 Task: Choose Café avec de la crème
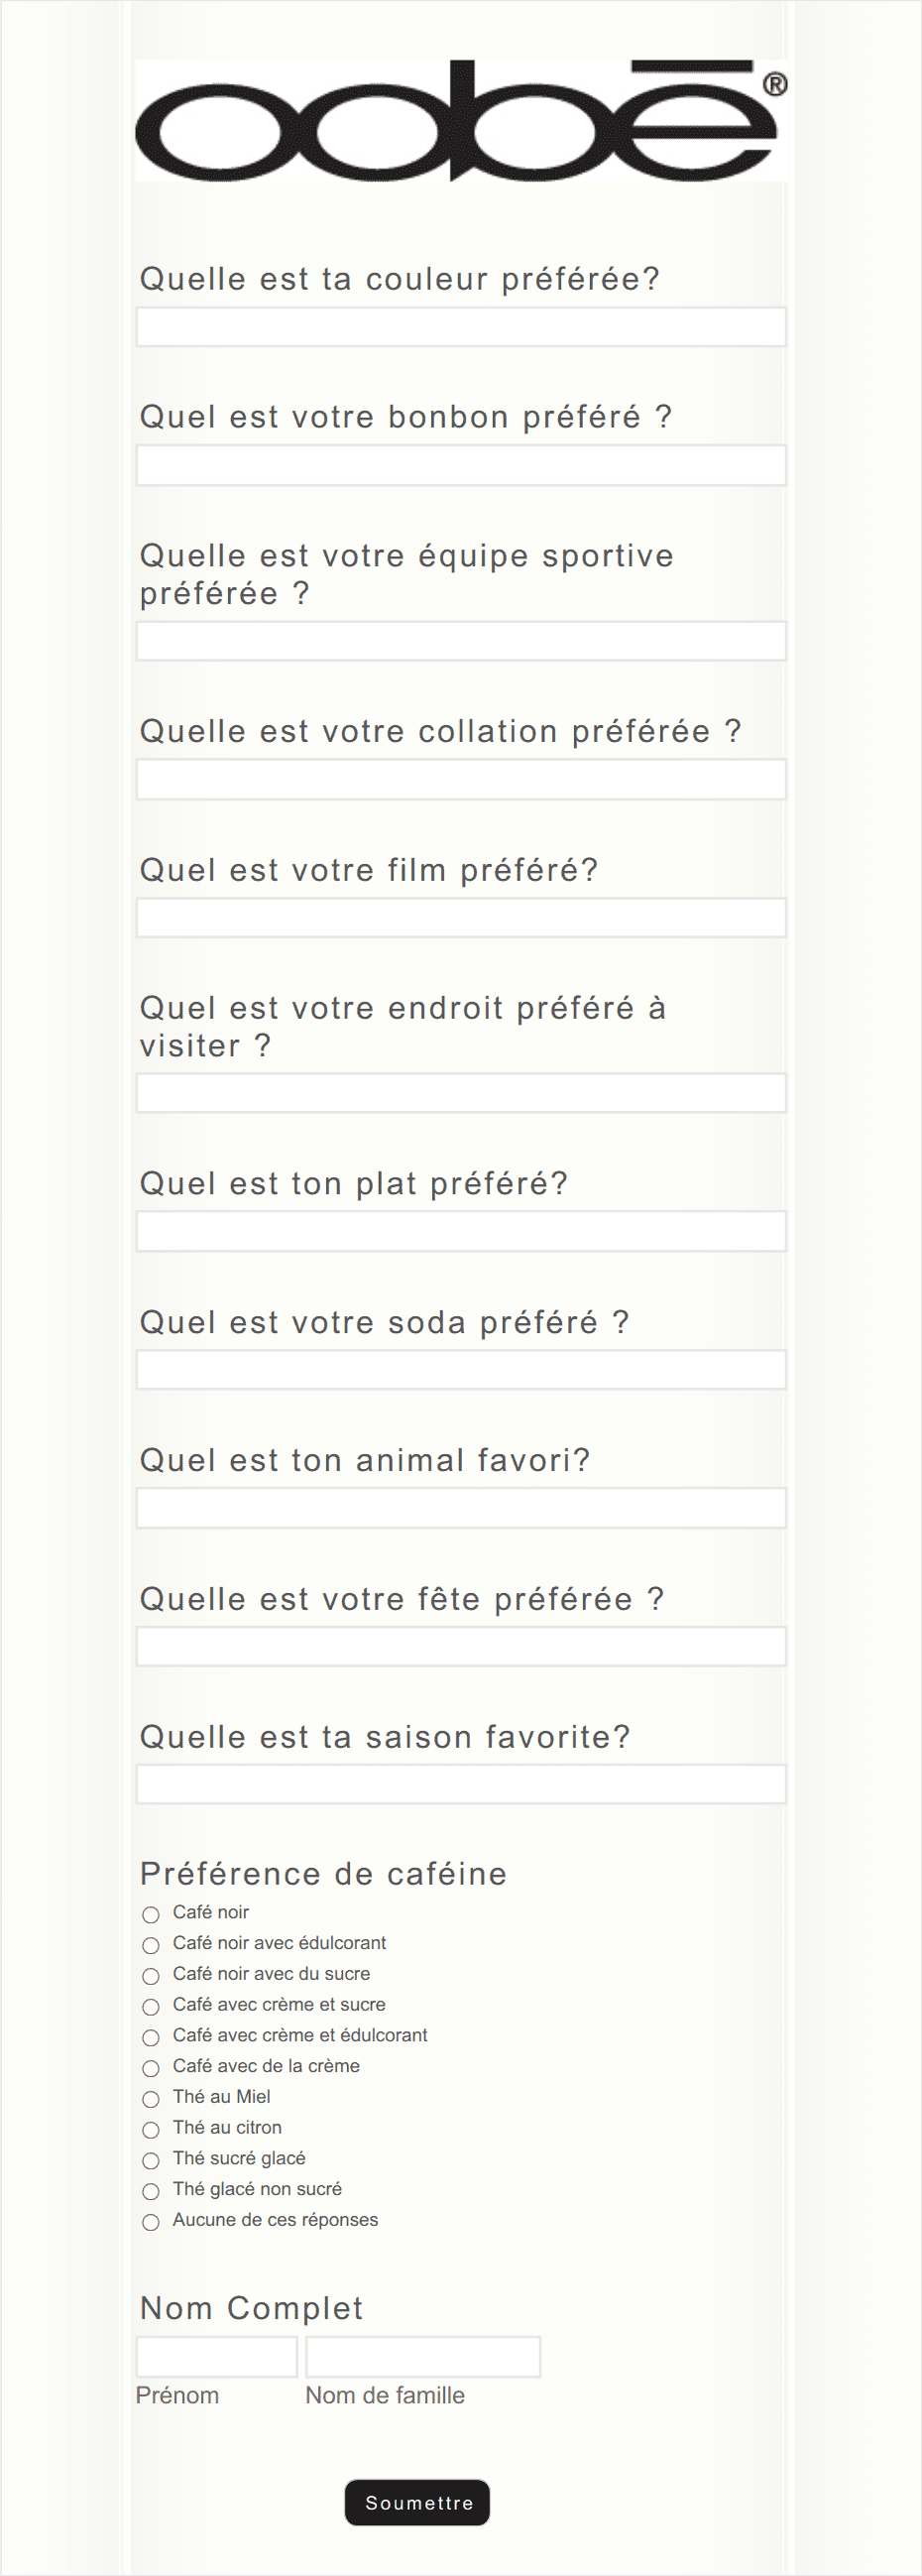pos(151,2068)
